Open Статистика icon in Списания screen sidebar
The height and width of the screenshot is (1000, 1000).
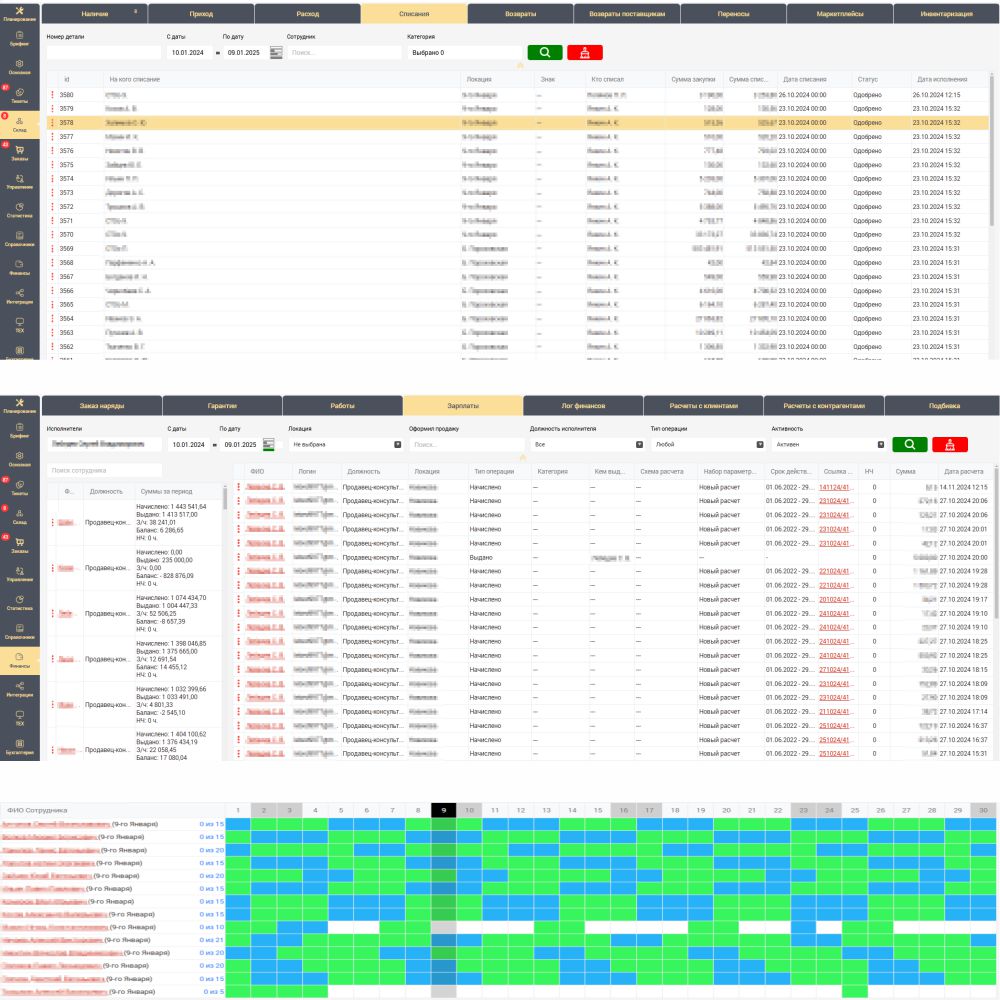point(20,210)
